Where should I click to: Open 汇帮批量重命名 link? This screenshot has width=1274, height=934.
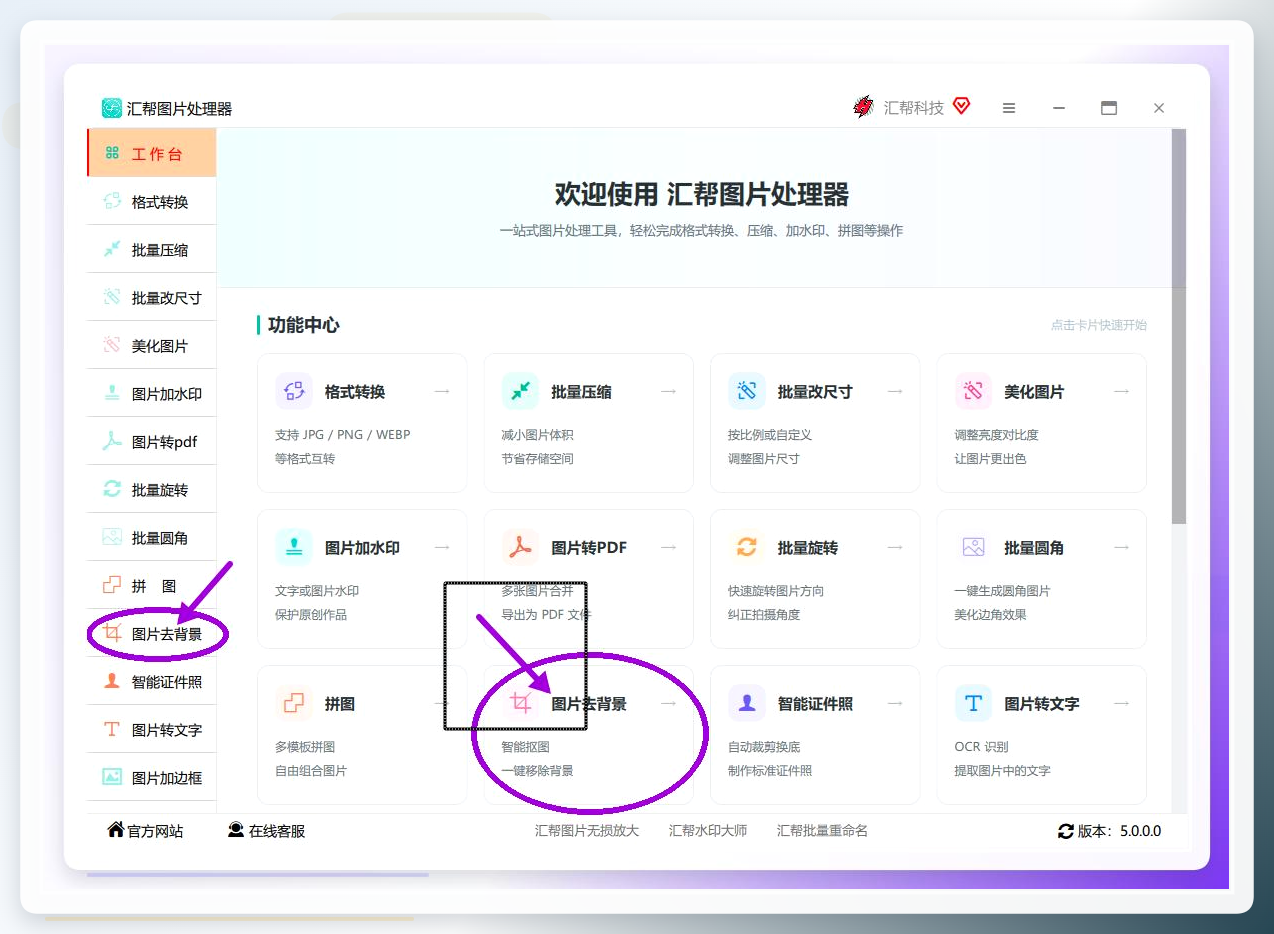[x=822, y=830]
